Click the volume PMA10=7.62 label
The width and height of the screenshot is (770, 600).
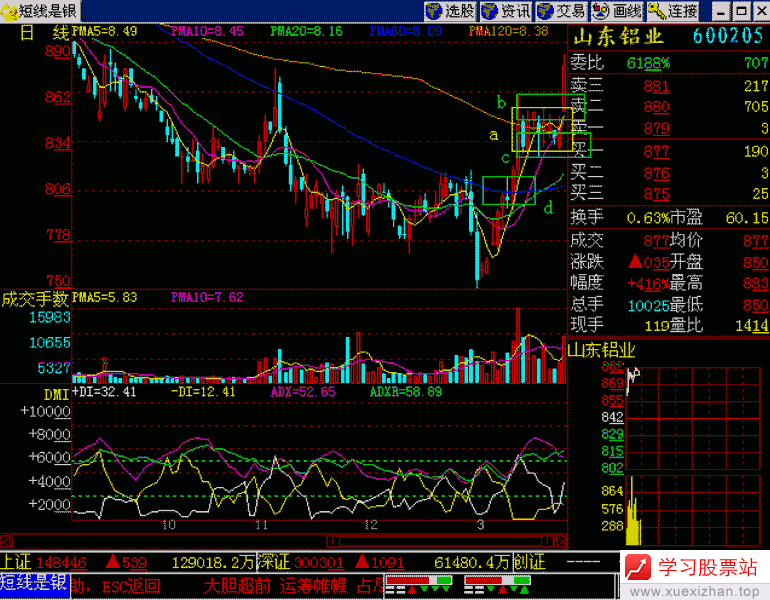207,297
